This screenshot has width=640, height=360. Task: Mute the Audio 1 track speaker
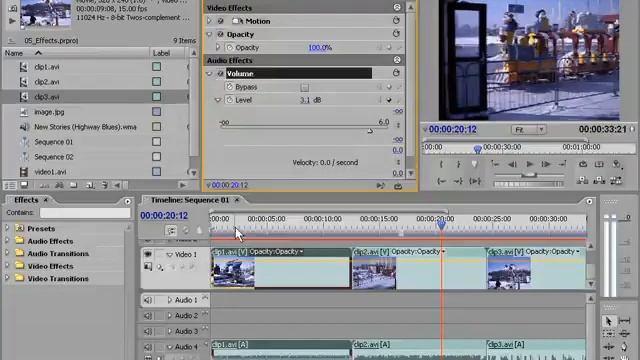pyautogui.click(x=148, y=300)
